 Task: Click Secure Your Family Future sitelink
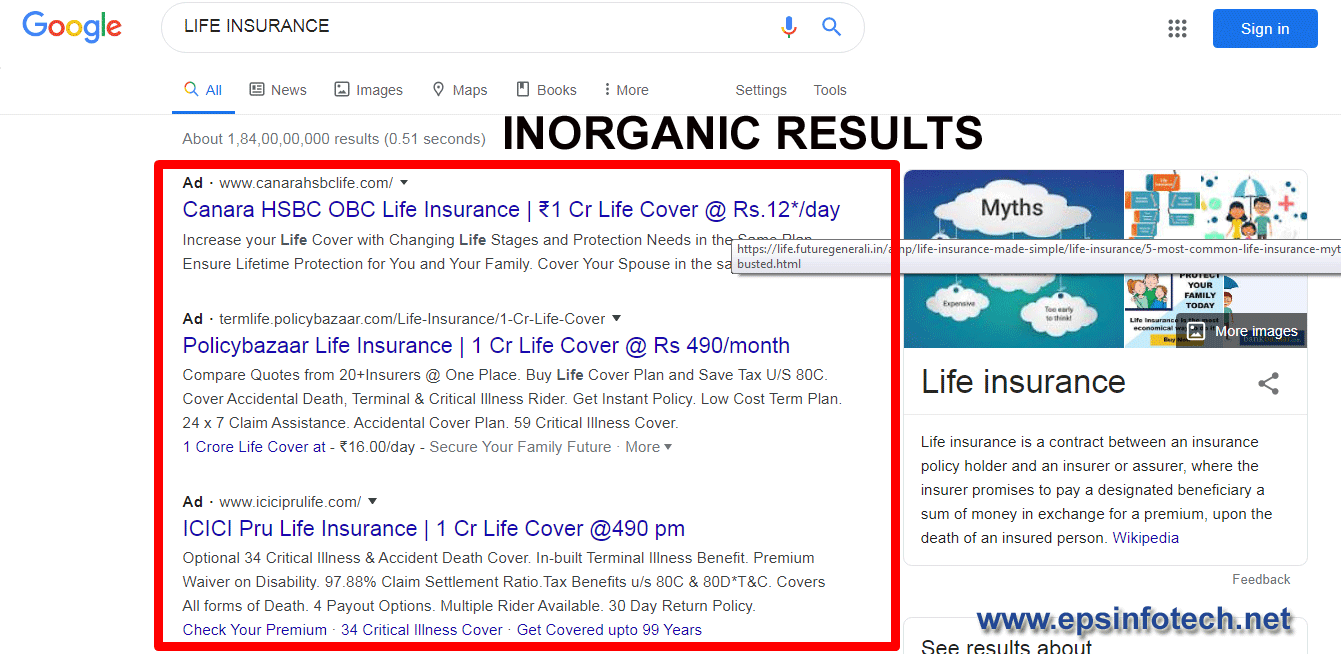tap(520, 447)
